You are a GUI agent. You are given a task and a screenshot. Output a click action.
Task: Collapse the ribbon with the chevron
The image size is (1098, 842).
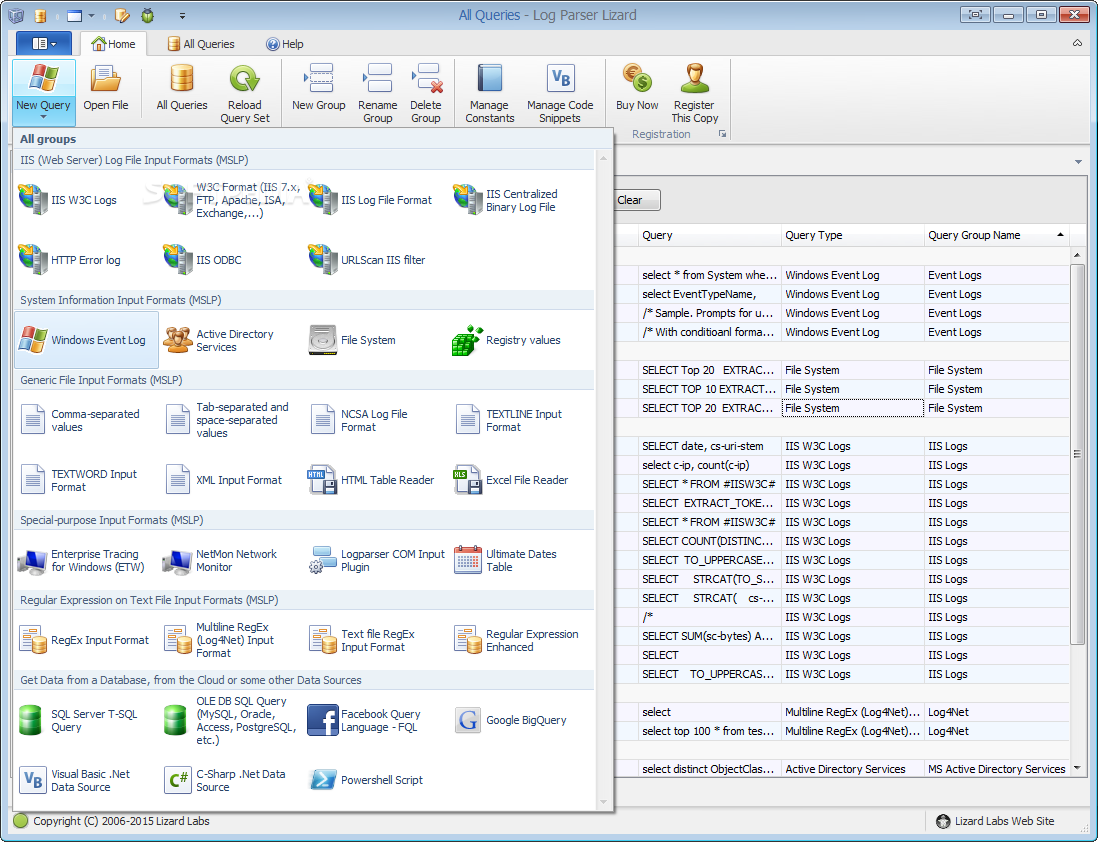(x=1077, y=43)
